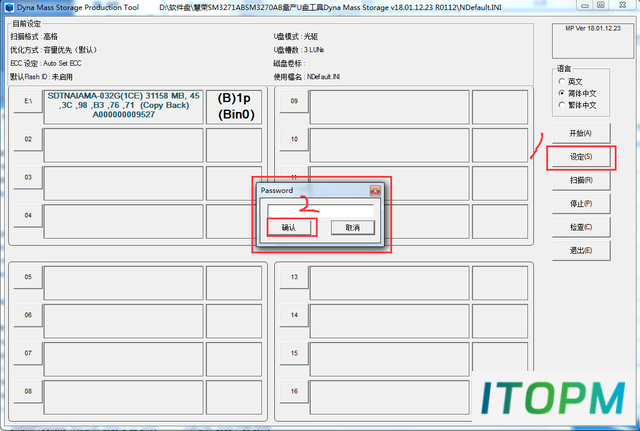Click the 开始(A) start button

(581, 133)
